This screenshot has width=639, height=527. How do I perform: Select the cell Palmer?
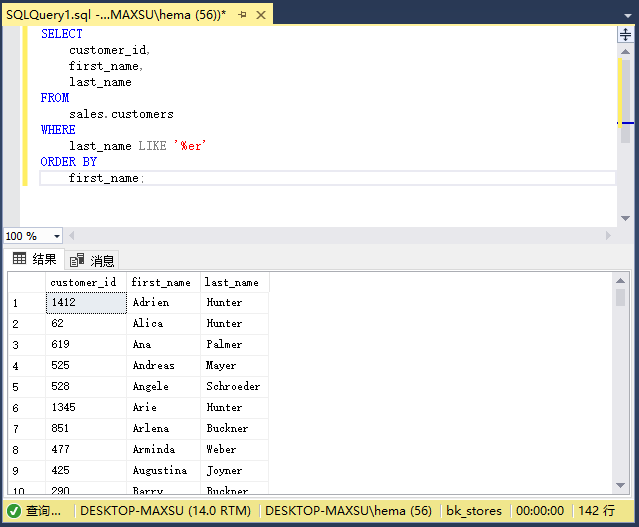[234, 345]
